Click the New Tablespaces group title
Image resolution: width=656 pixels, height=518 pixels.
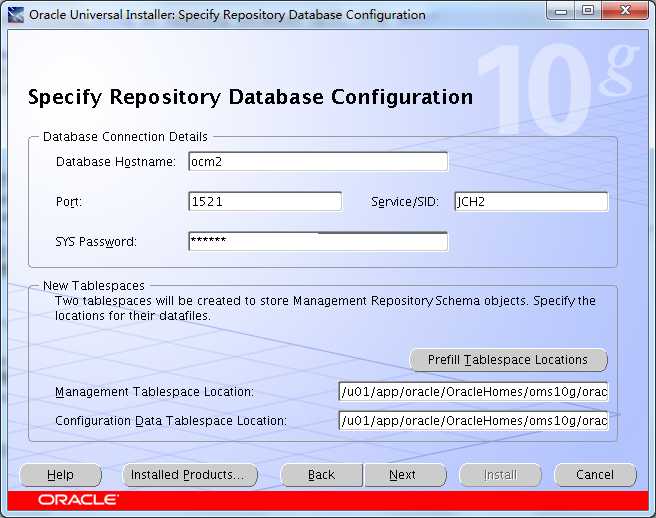tap(94, 286)
